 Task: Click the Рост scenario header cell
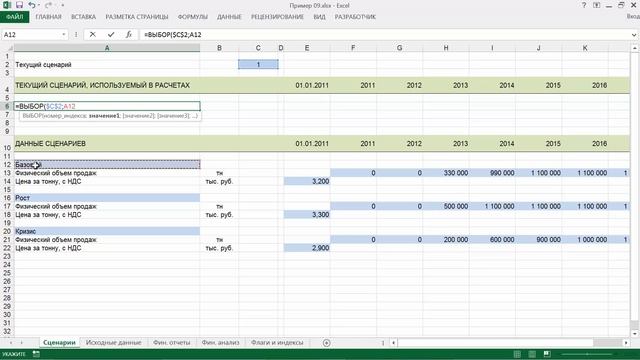tap(107, 198)
